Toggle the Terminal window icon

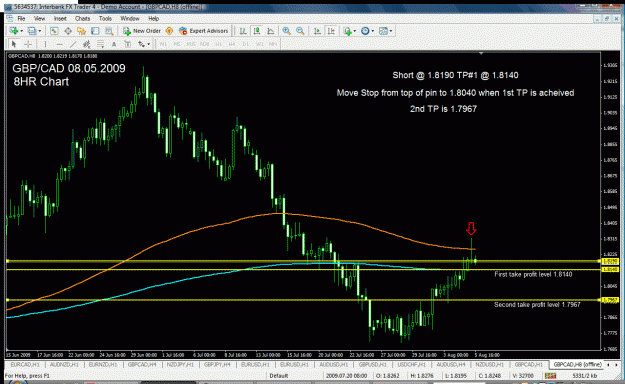[95, 31]
